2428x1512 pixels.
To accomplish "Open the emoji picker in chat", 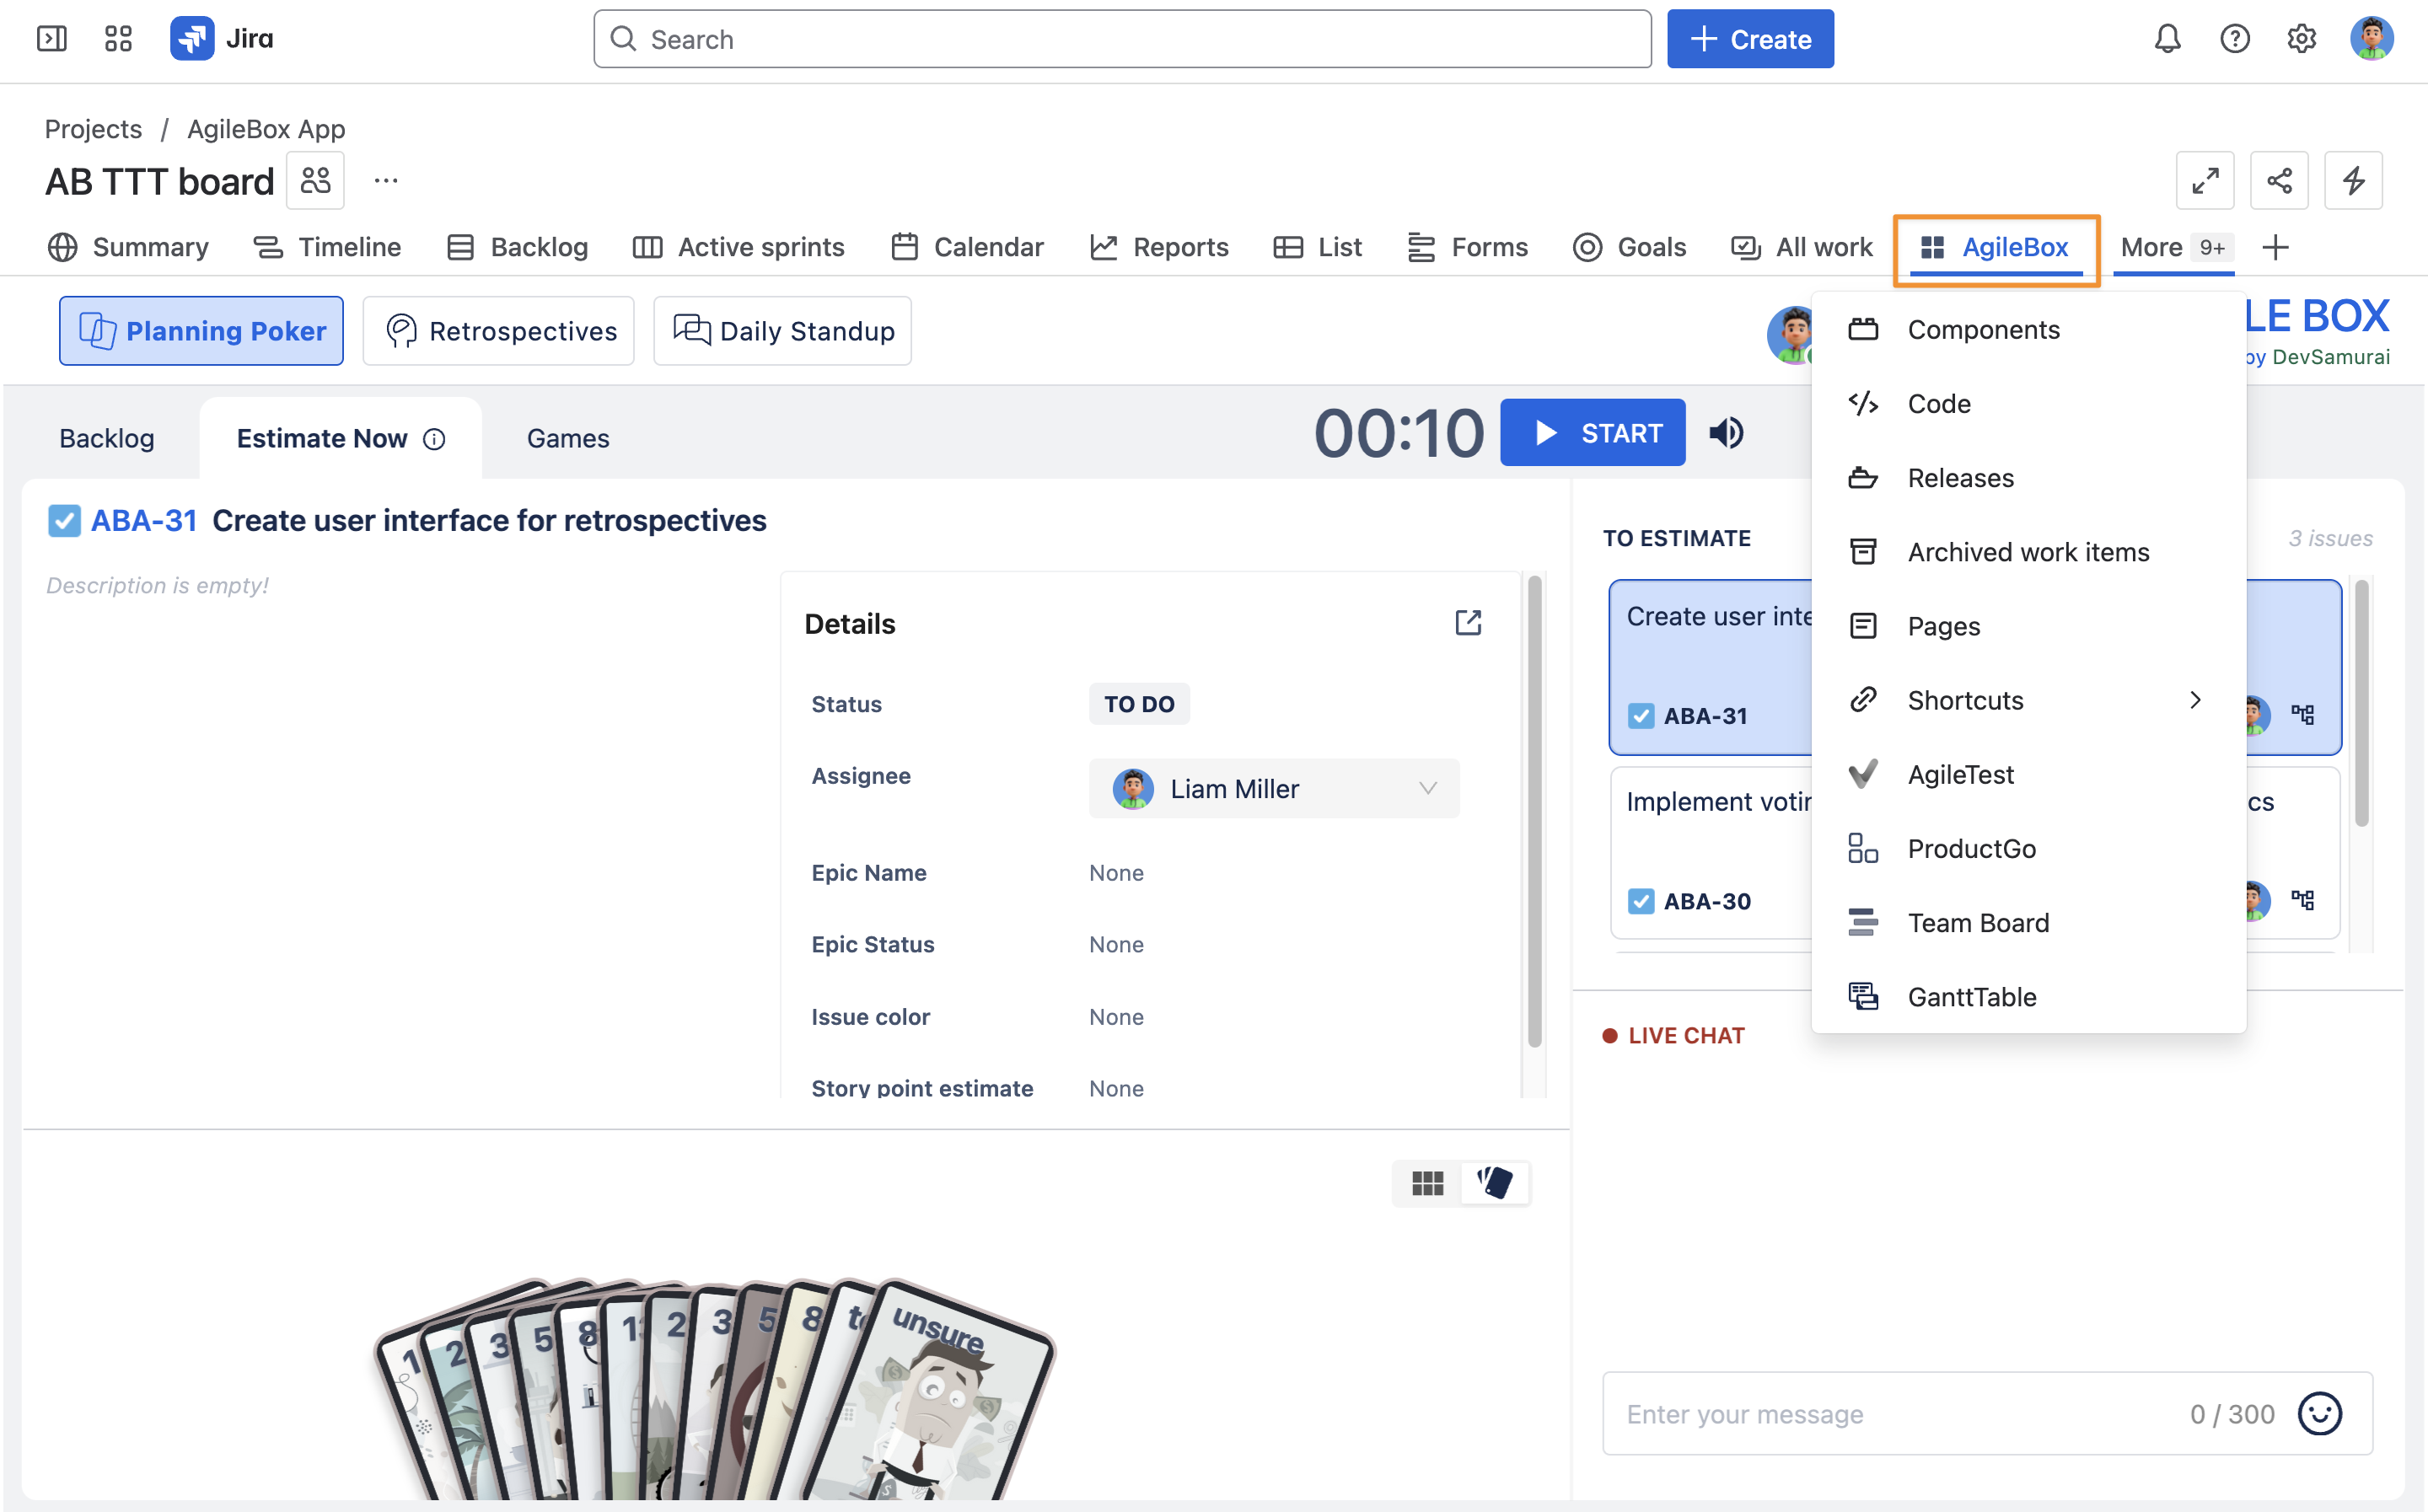I will 2319,1413.
